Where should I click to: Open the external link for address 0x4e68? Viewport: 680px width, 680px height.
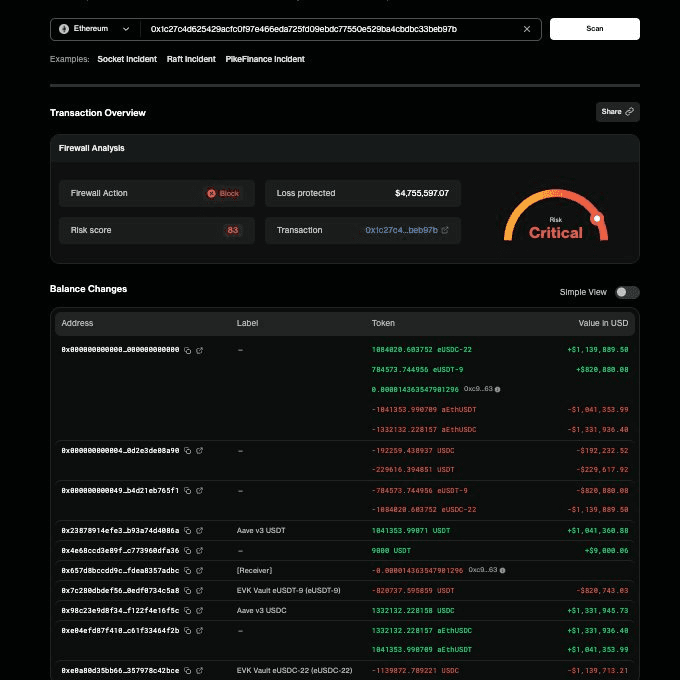coord(199,550)
